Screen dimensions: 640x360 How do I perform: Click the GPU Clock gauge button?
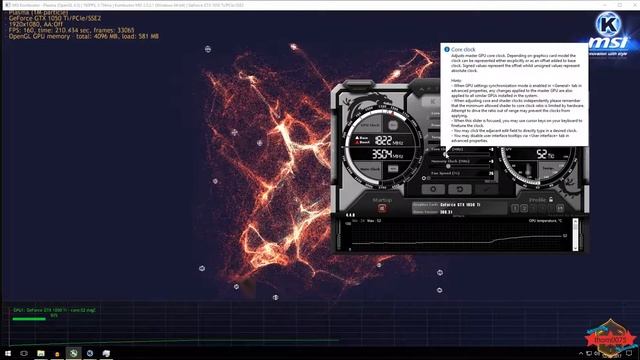pos(393,125)
